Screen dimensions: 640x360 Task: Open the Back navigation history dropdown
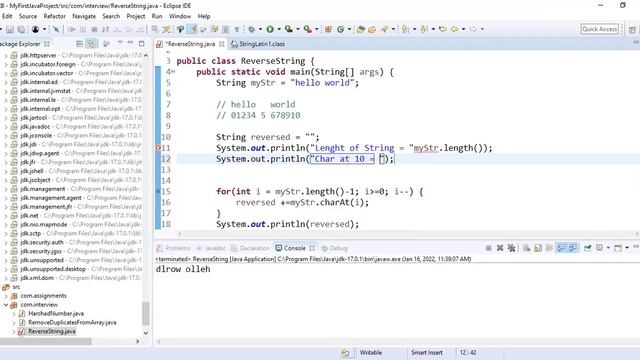coord(463,29)
